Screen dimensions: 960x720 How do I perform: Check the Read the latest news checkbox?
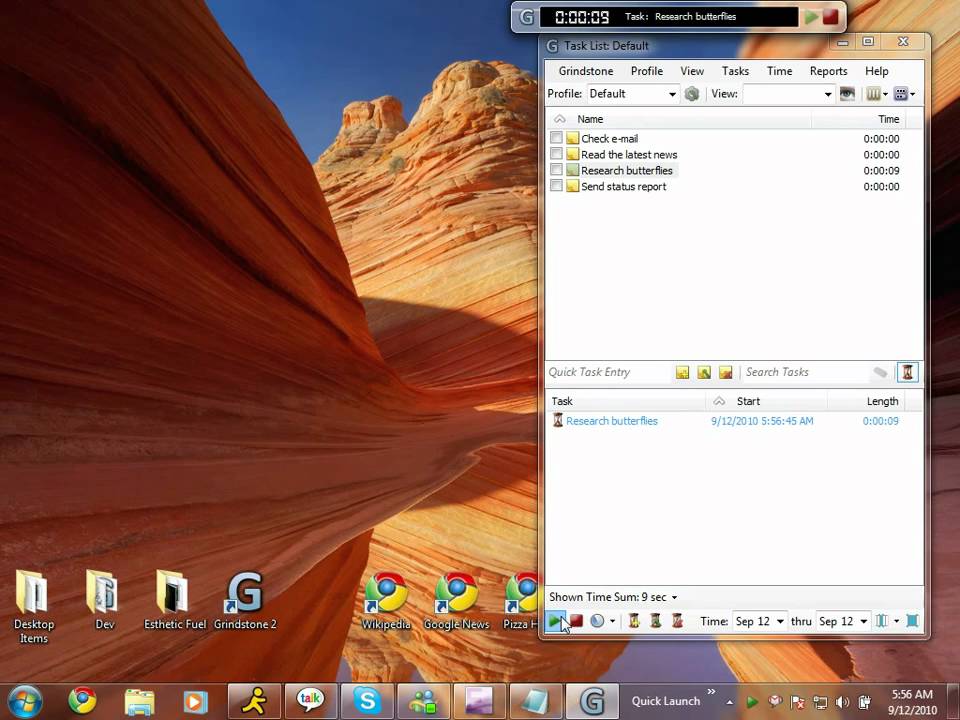[x=556, y=153]
